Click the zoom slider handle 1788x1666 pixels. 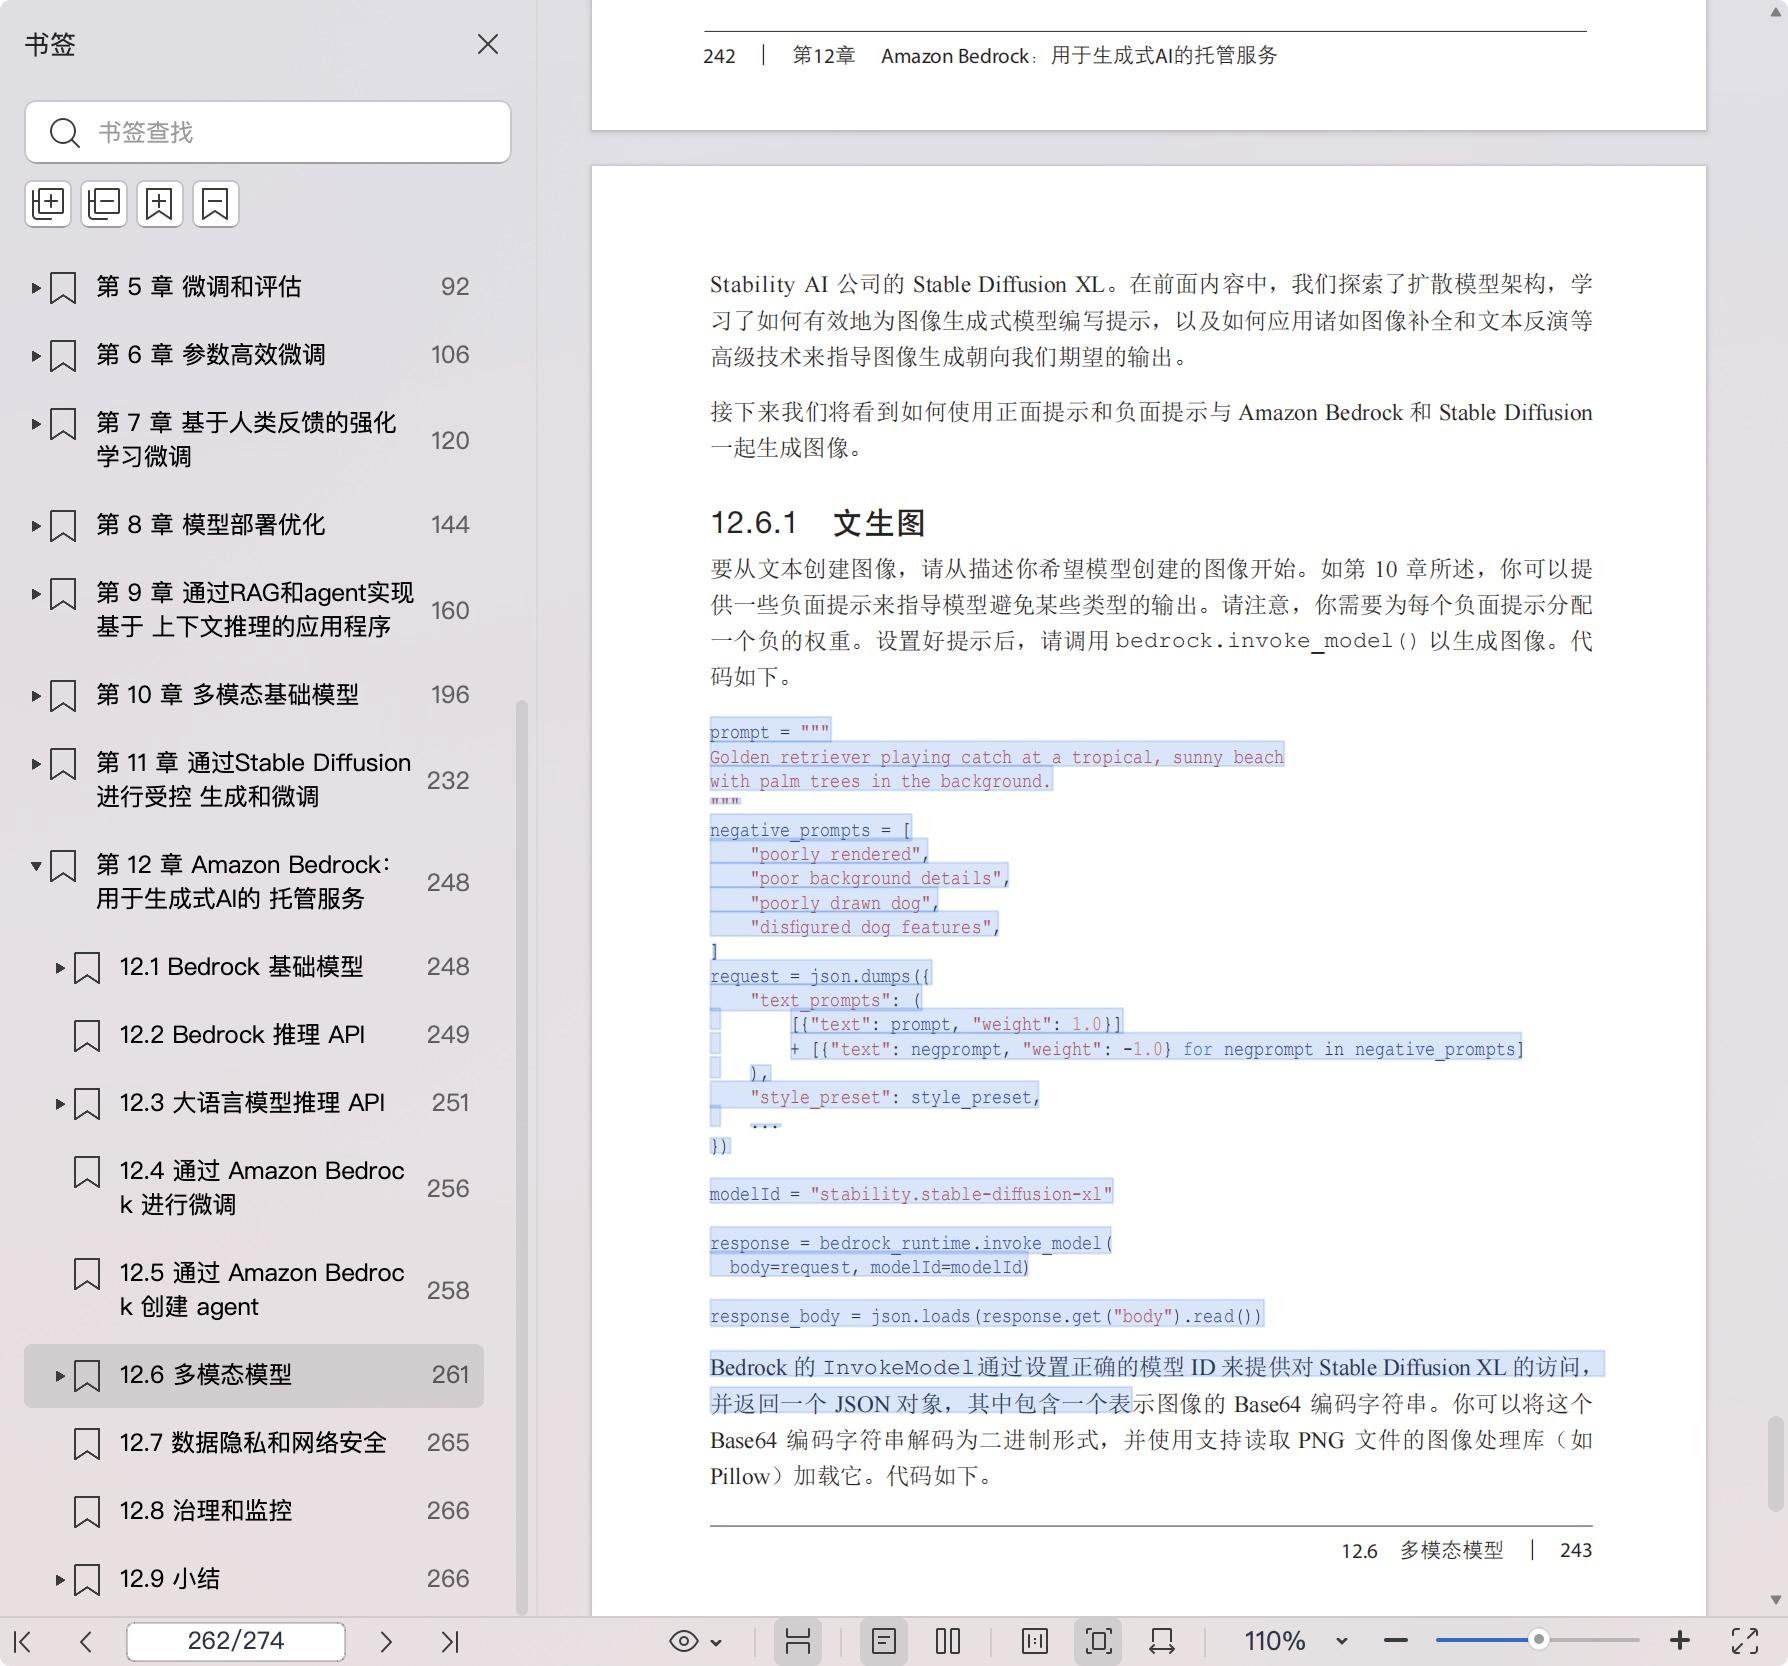[x=1539, y=1640]
